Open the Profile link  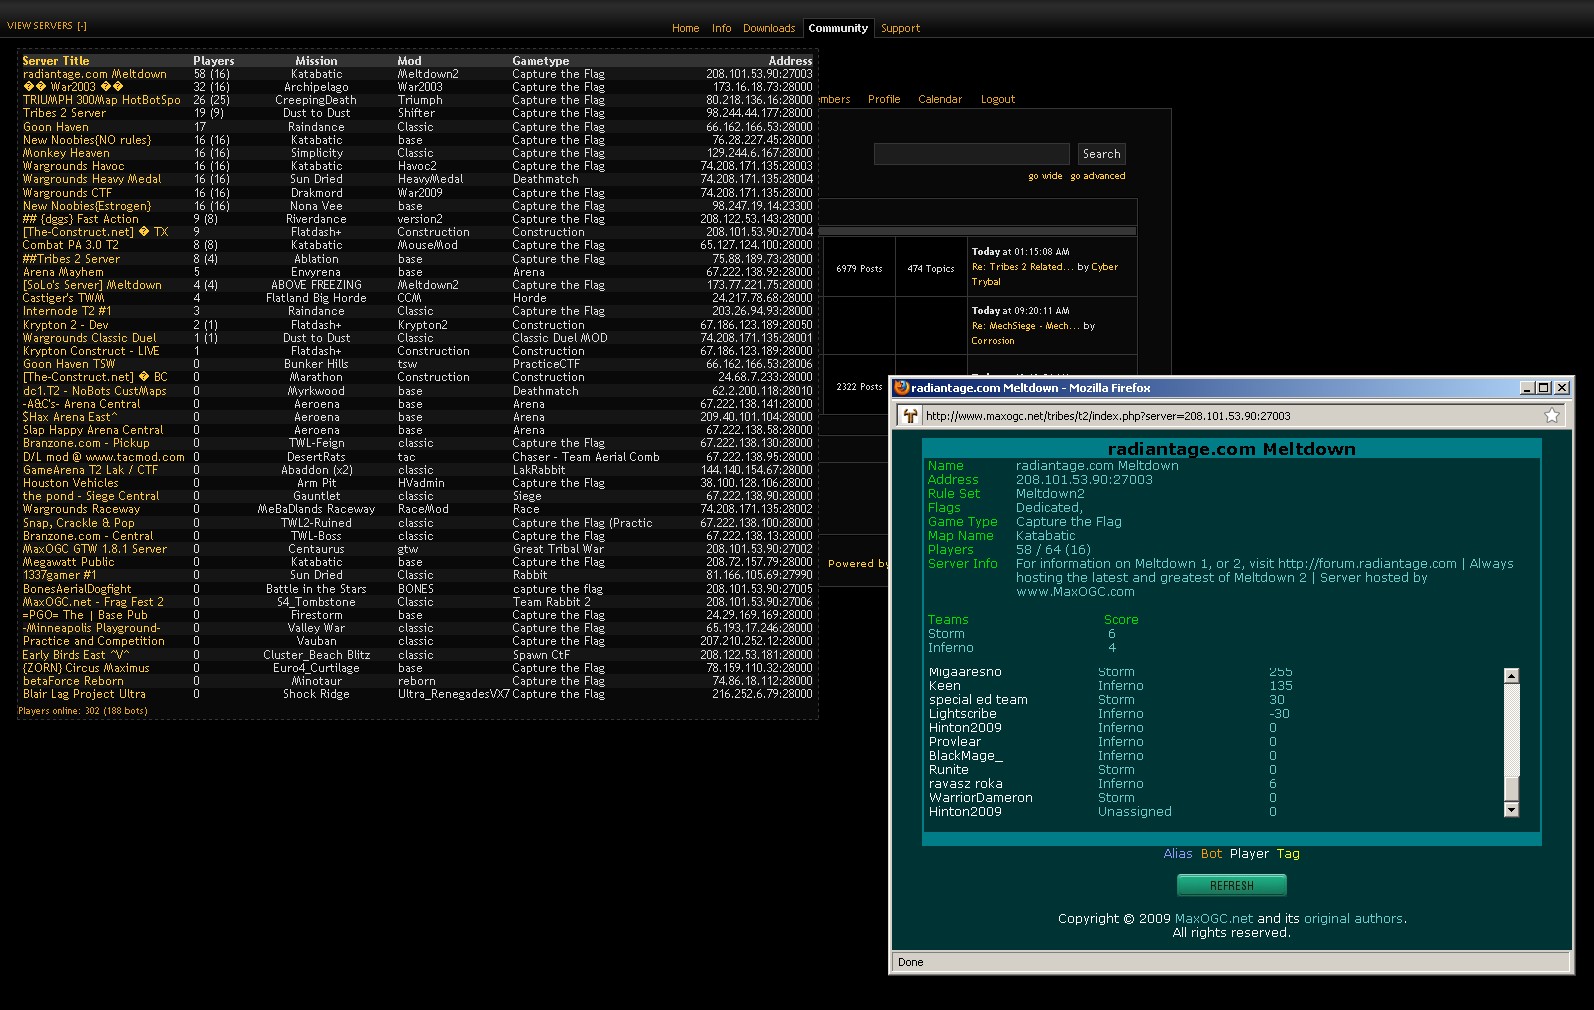[x=884, y=99]
